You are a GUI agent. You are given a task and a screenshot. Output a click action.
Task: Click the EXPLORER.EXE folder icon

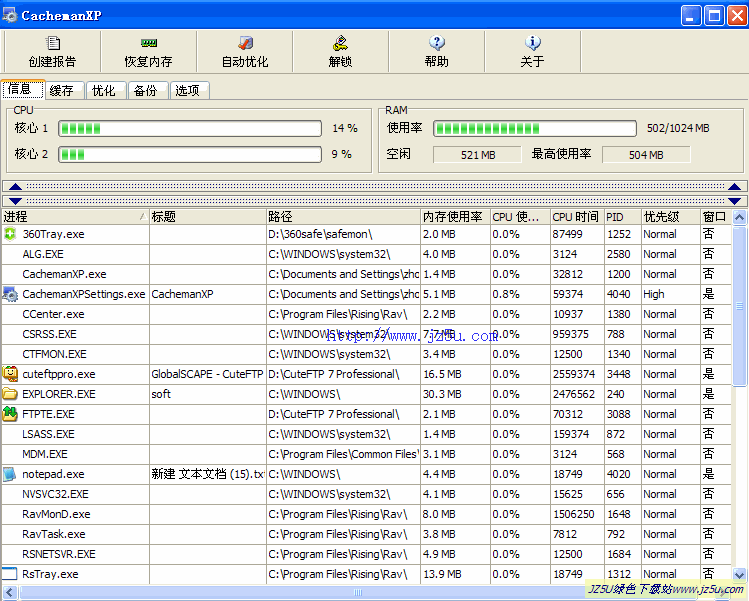pos(10,394)
